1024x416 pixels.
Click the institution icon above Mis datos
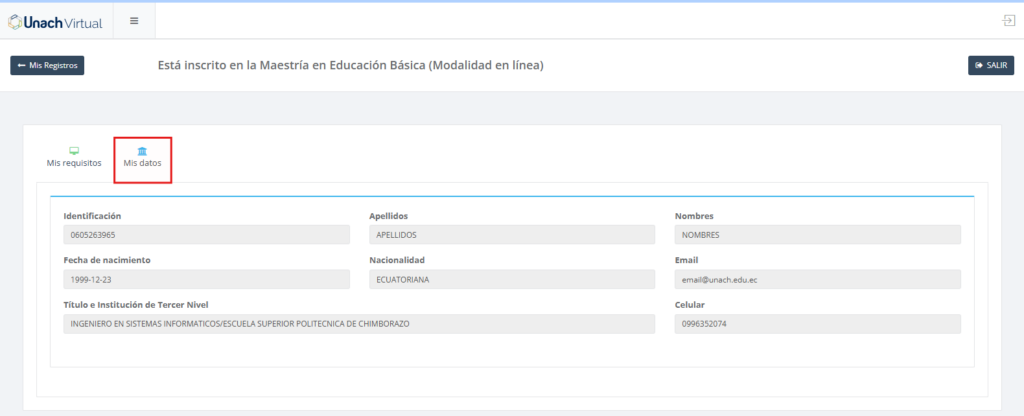click(142, 150)
